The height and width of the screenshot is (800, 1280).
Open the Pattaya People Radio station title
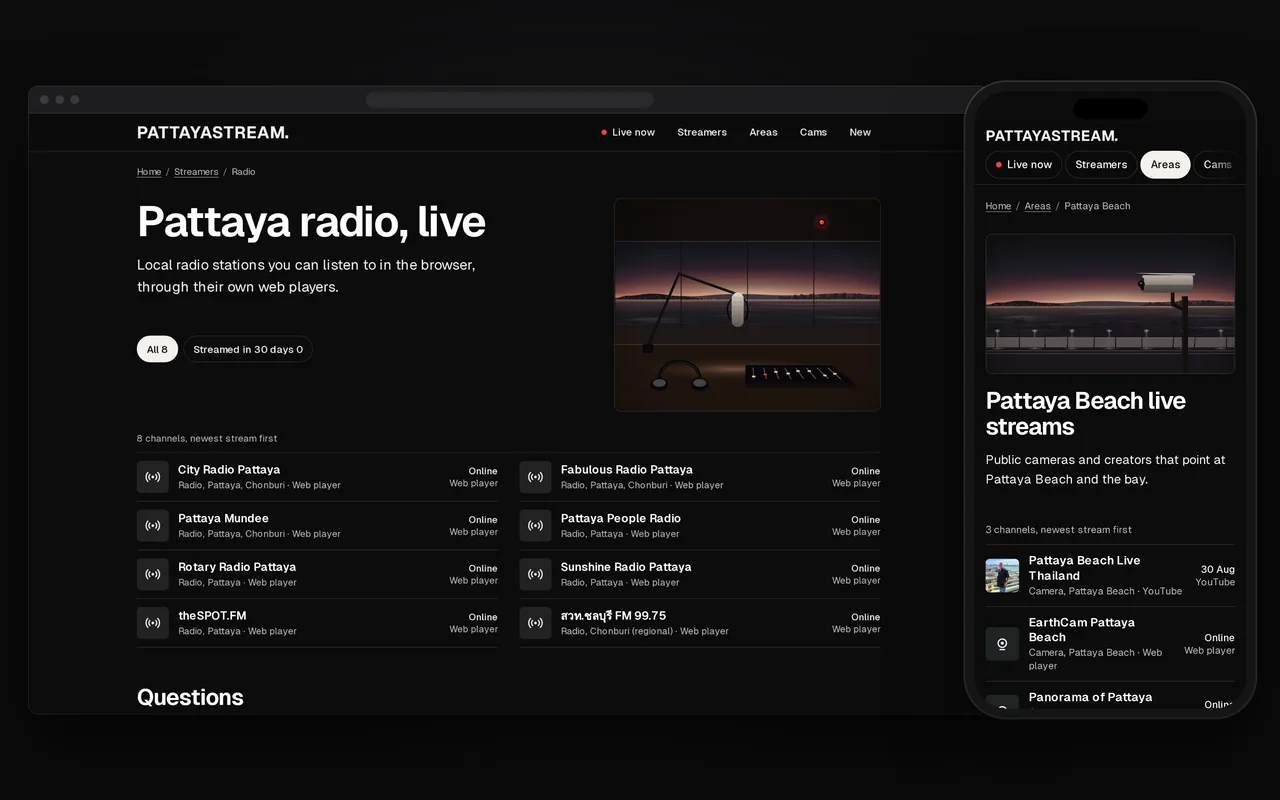pyautogui.click(x=621, y=518)
